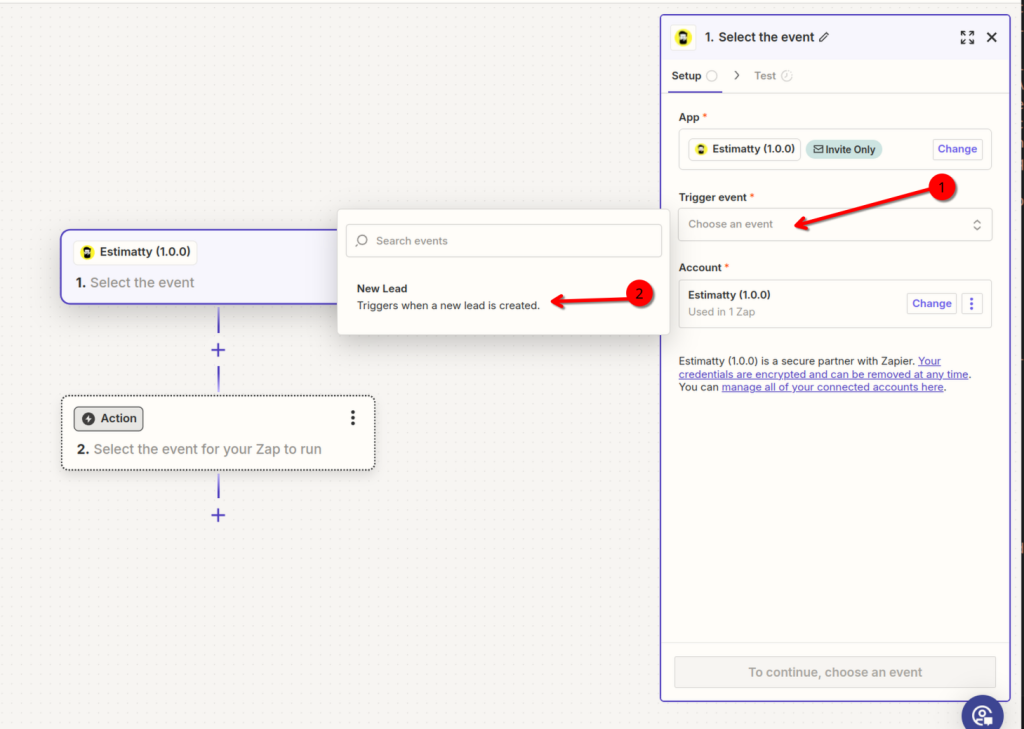Select the New Lead trigger event

click(504, 297)
